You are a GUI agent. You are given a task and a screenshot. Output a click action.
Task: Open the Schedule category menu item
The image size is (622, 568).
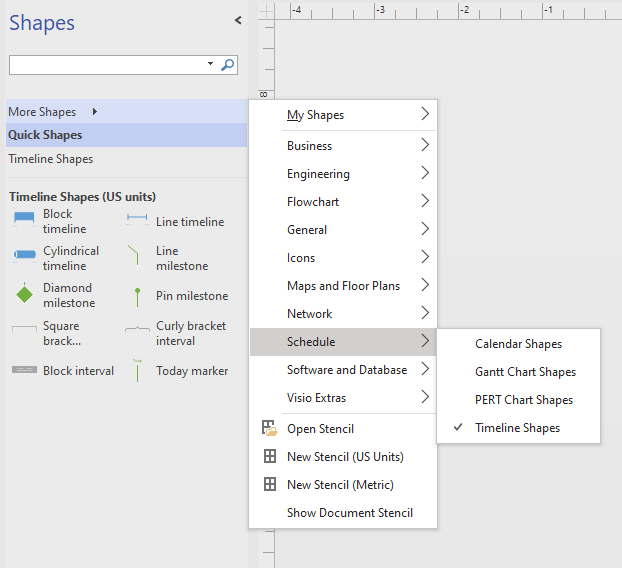click(x=343, y=342)
